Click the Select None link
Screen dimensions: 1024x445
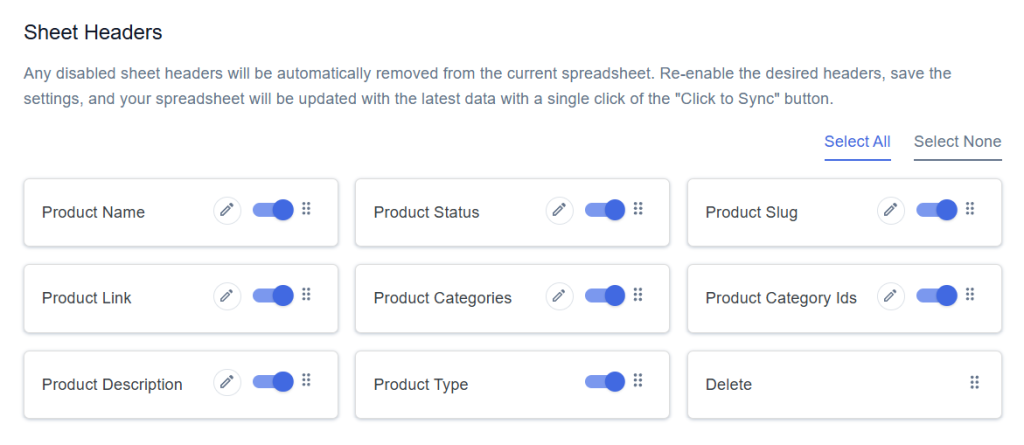[x=957, y=142]
